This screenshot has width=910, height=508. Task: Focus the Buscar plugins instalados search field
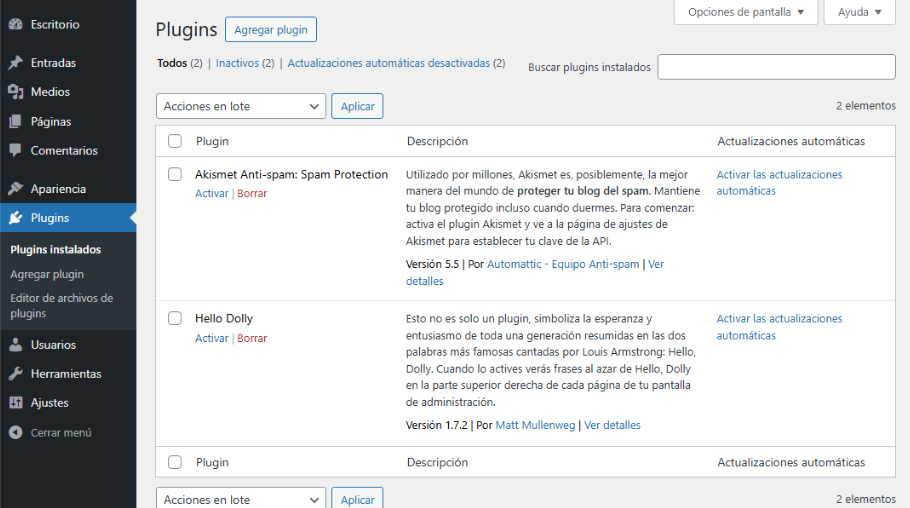point(776,67)
